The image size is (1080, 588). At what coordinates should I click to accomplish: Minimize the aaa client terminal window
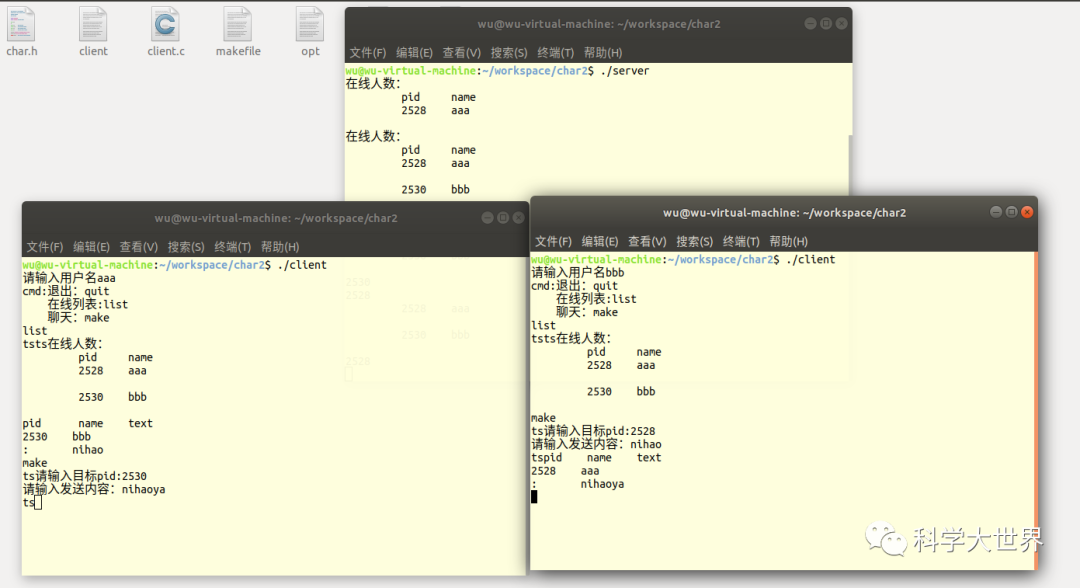click(487, 218)
